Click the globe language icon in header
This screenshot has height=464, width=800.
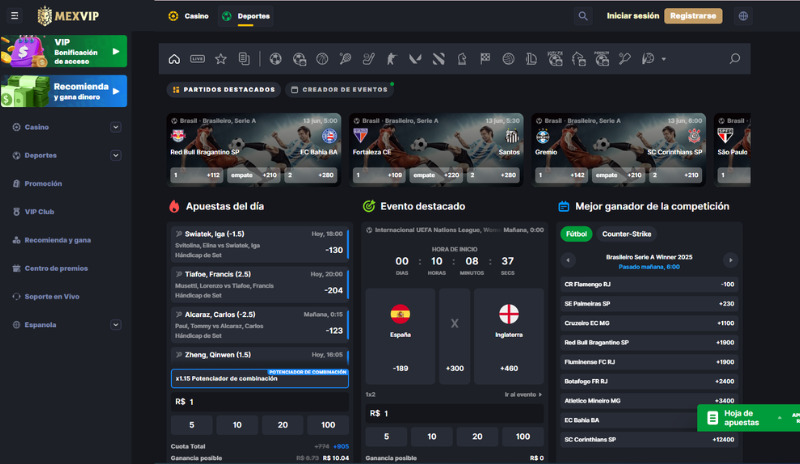coord(743,16)
